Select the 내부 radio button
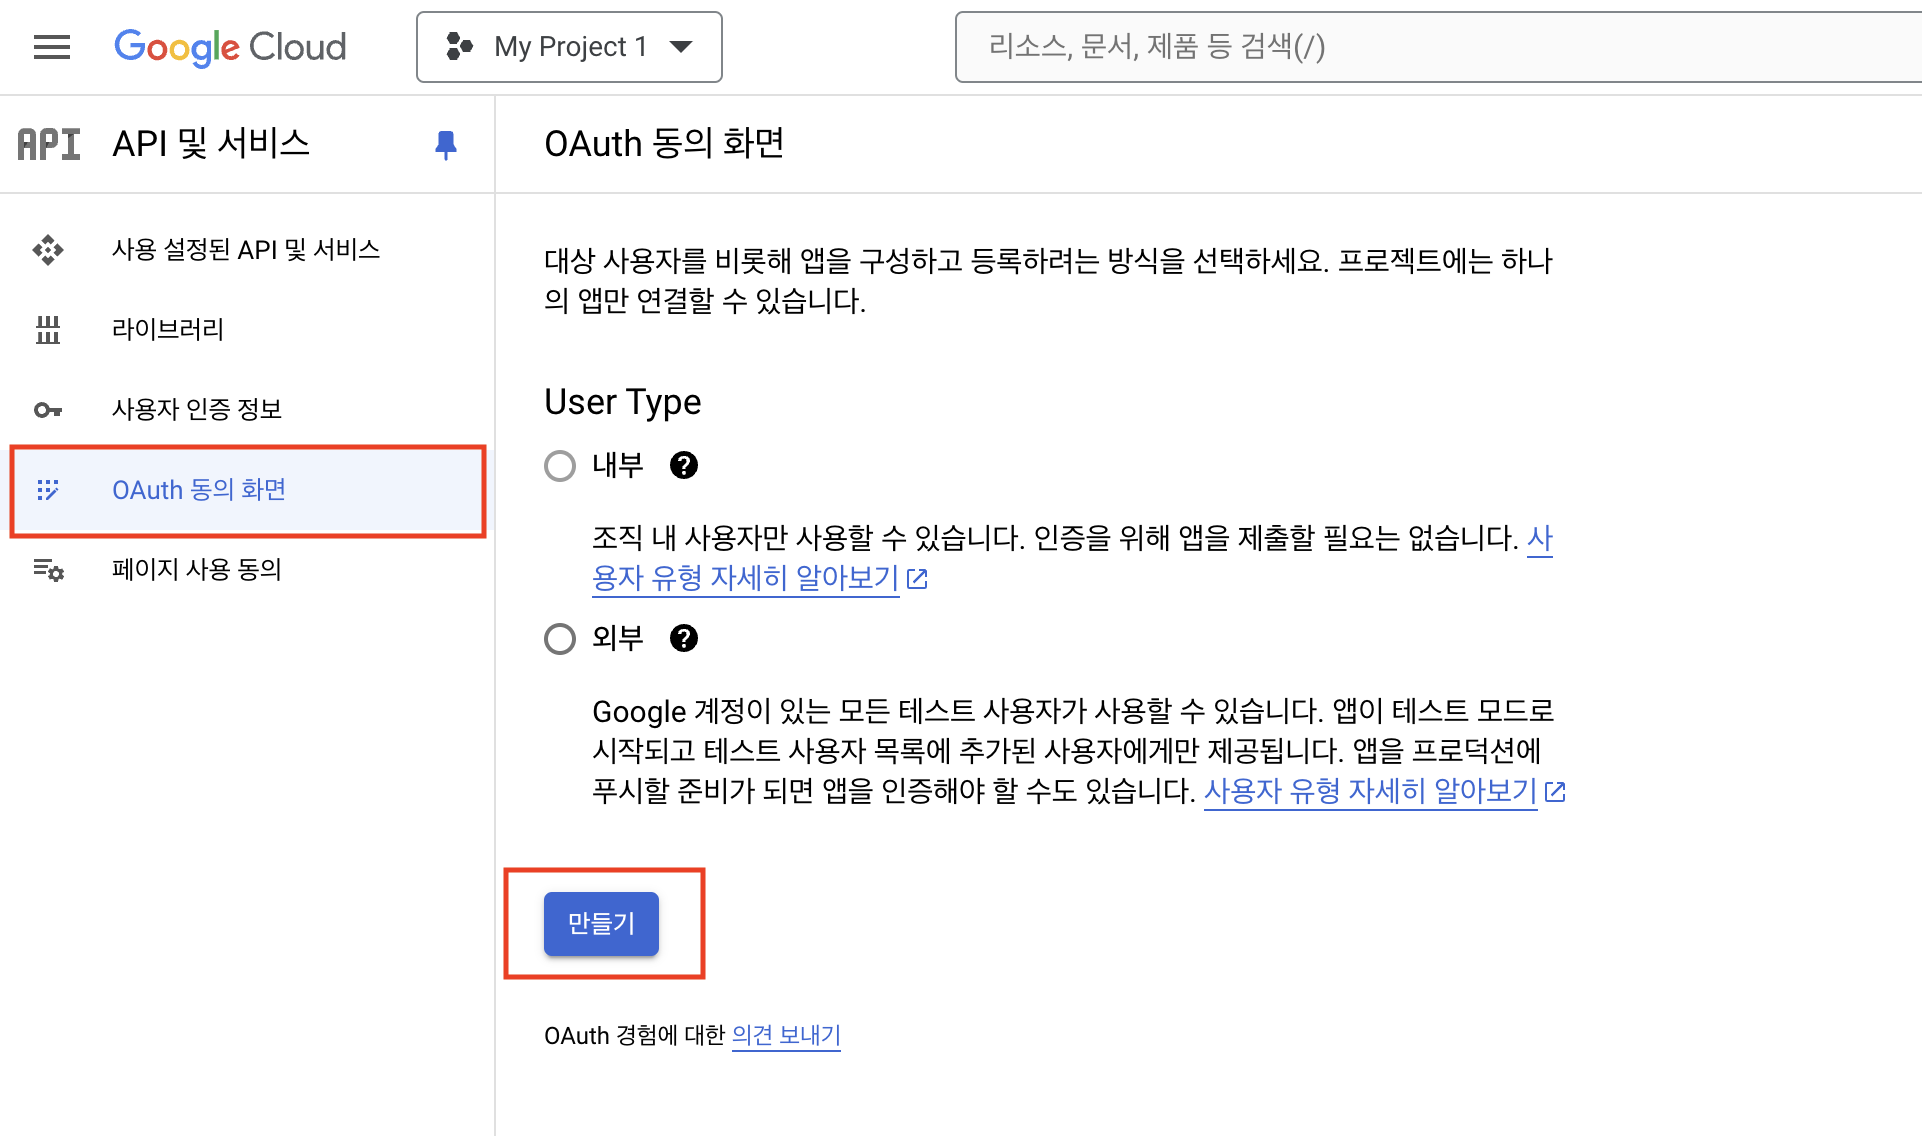The height and width of the screenshot is (1136, 1922). point(560,466)
